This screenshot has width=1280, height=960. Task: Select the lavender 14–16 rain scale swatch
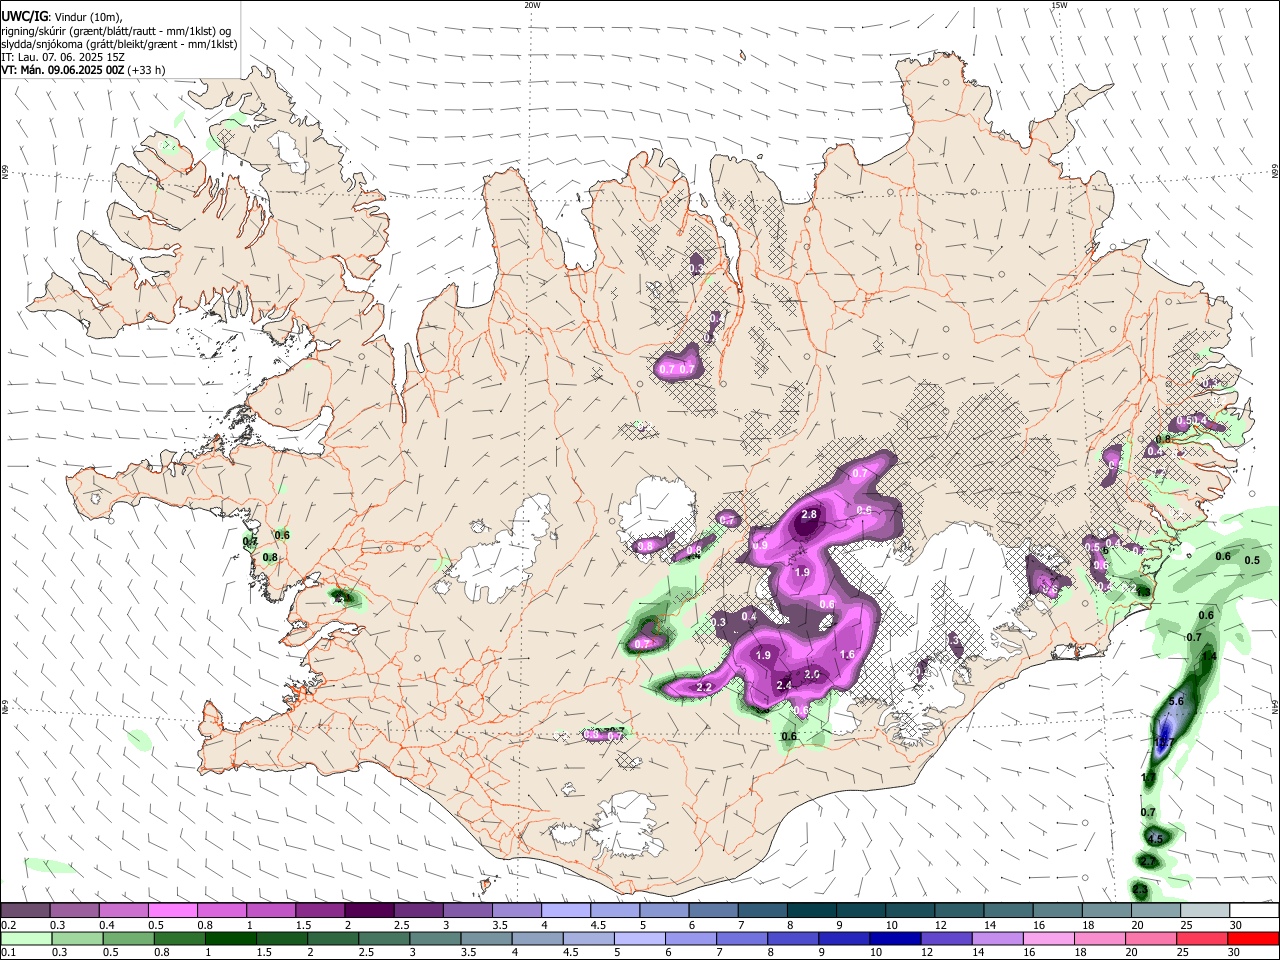997,938
